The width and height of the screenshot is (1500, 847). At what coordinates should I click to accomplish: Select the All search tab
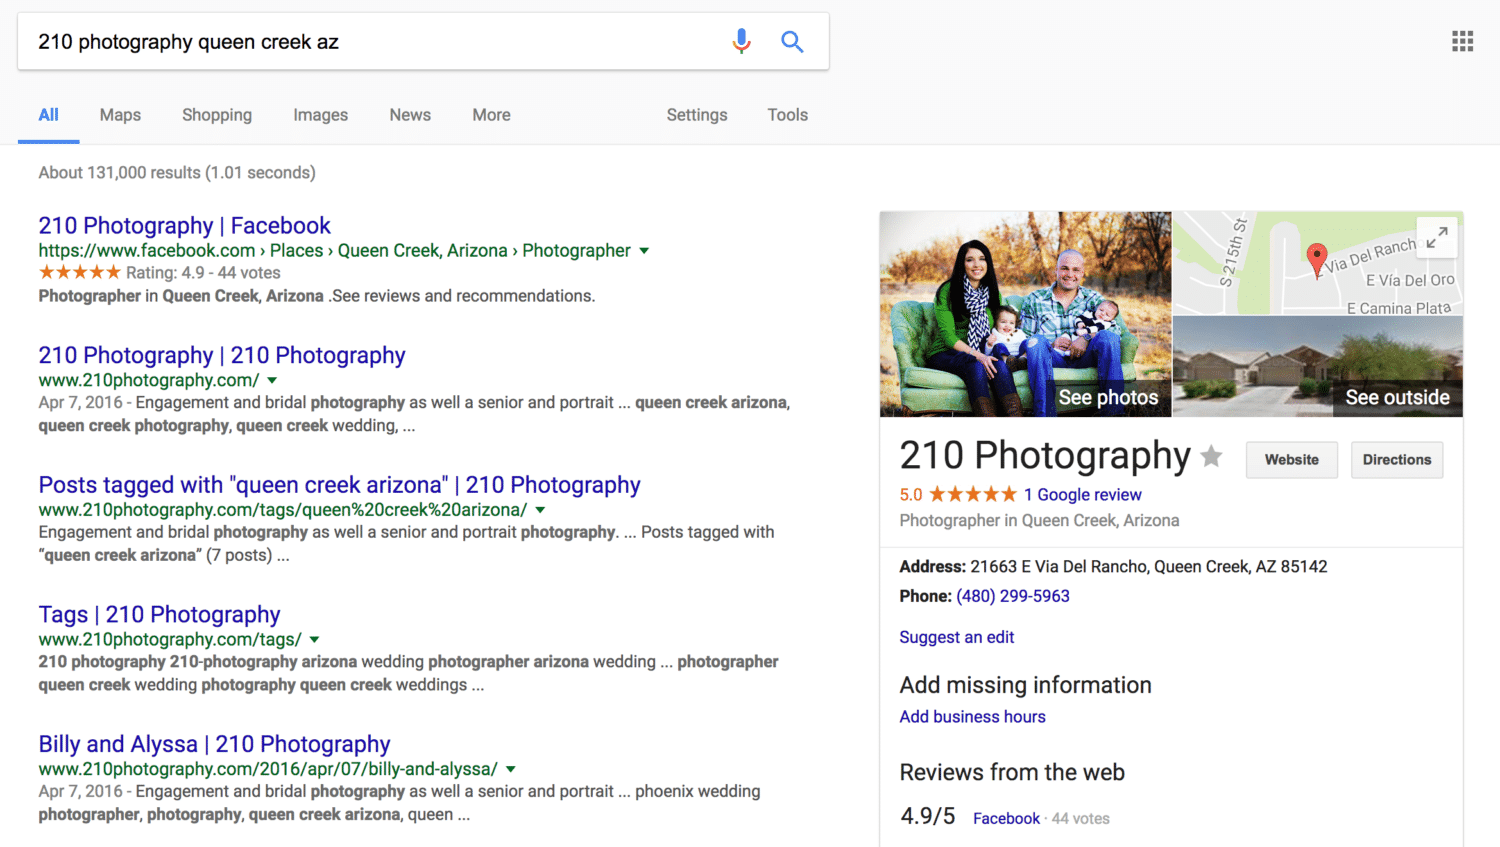(48, 115)
